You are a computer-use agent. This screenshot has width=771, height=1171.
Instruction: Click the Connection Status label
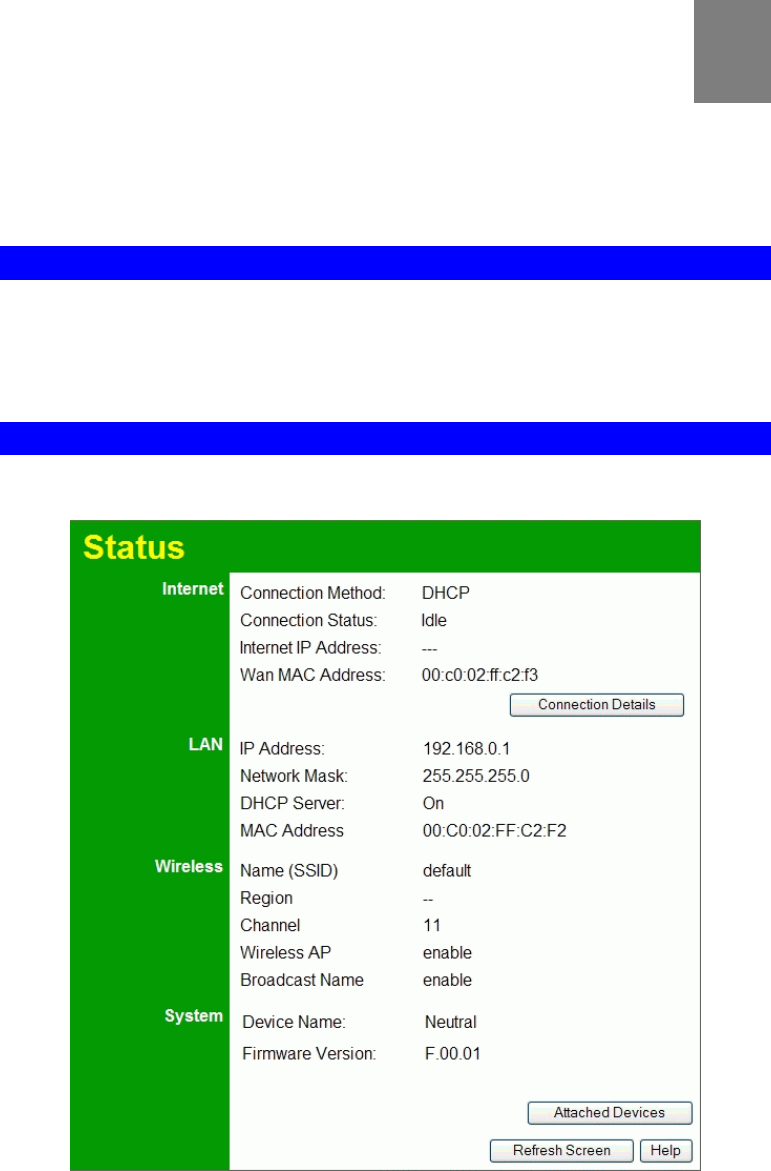(309, 621)
